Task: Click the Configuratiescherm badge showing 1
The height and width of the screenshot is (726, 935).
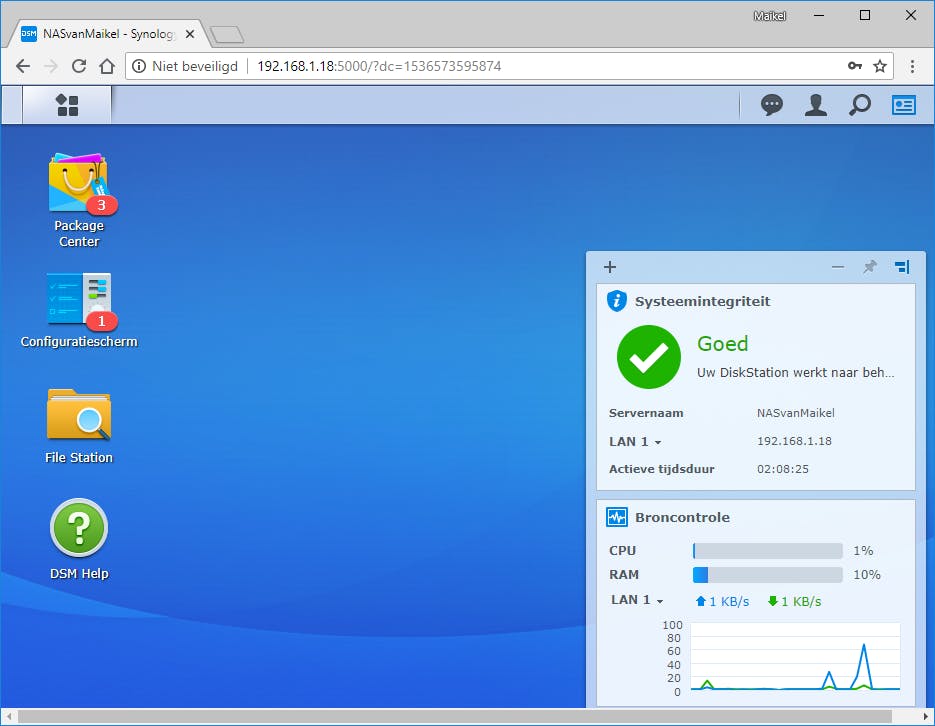Action: point(101,321)
